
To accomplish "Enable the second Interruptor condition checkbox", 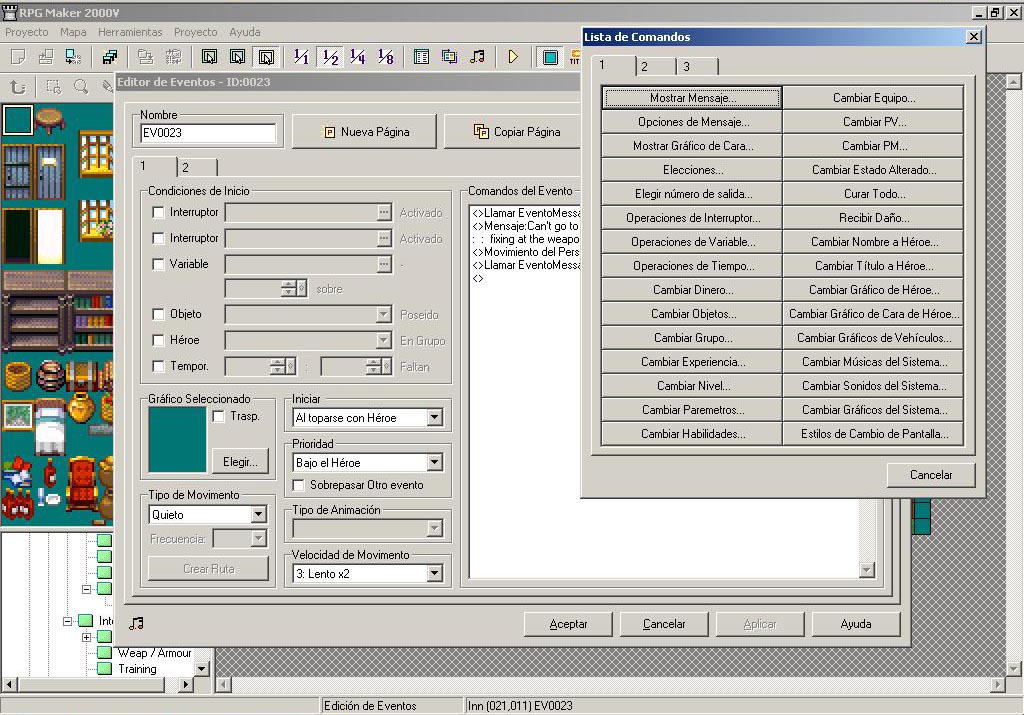I will 158,238.
